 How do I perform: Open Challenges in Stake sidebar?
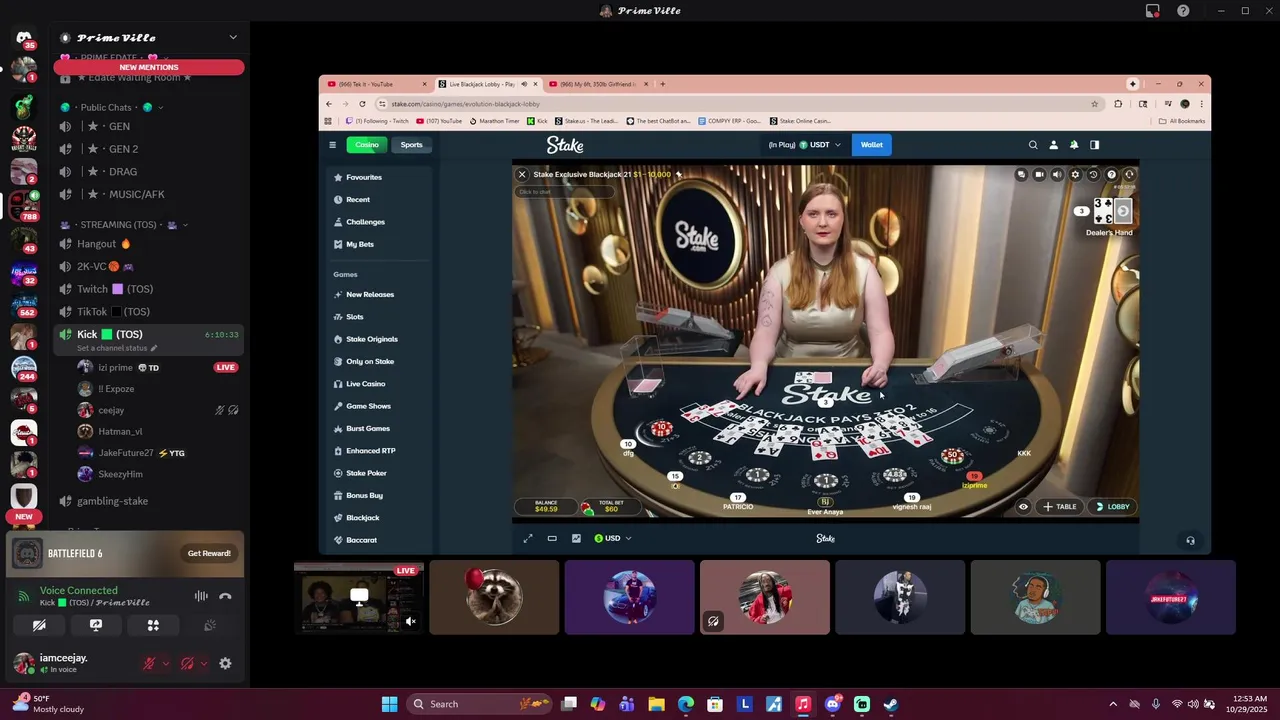380,222
